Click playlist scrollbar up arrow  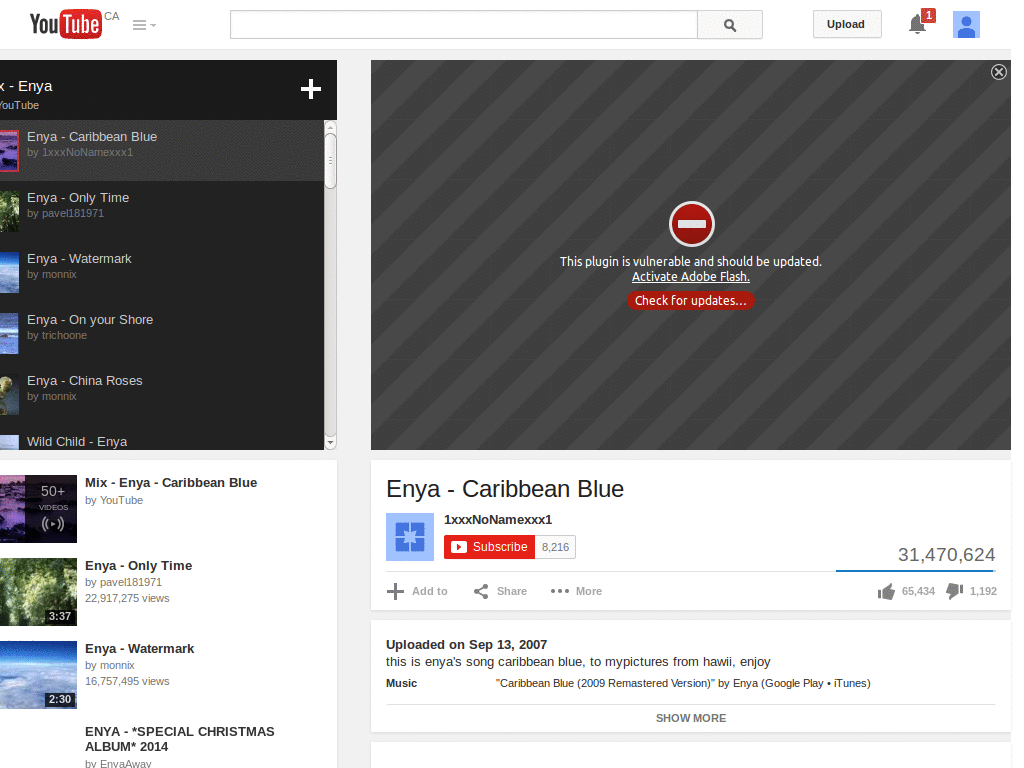(x=330, y=127)
